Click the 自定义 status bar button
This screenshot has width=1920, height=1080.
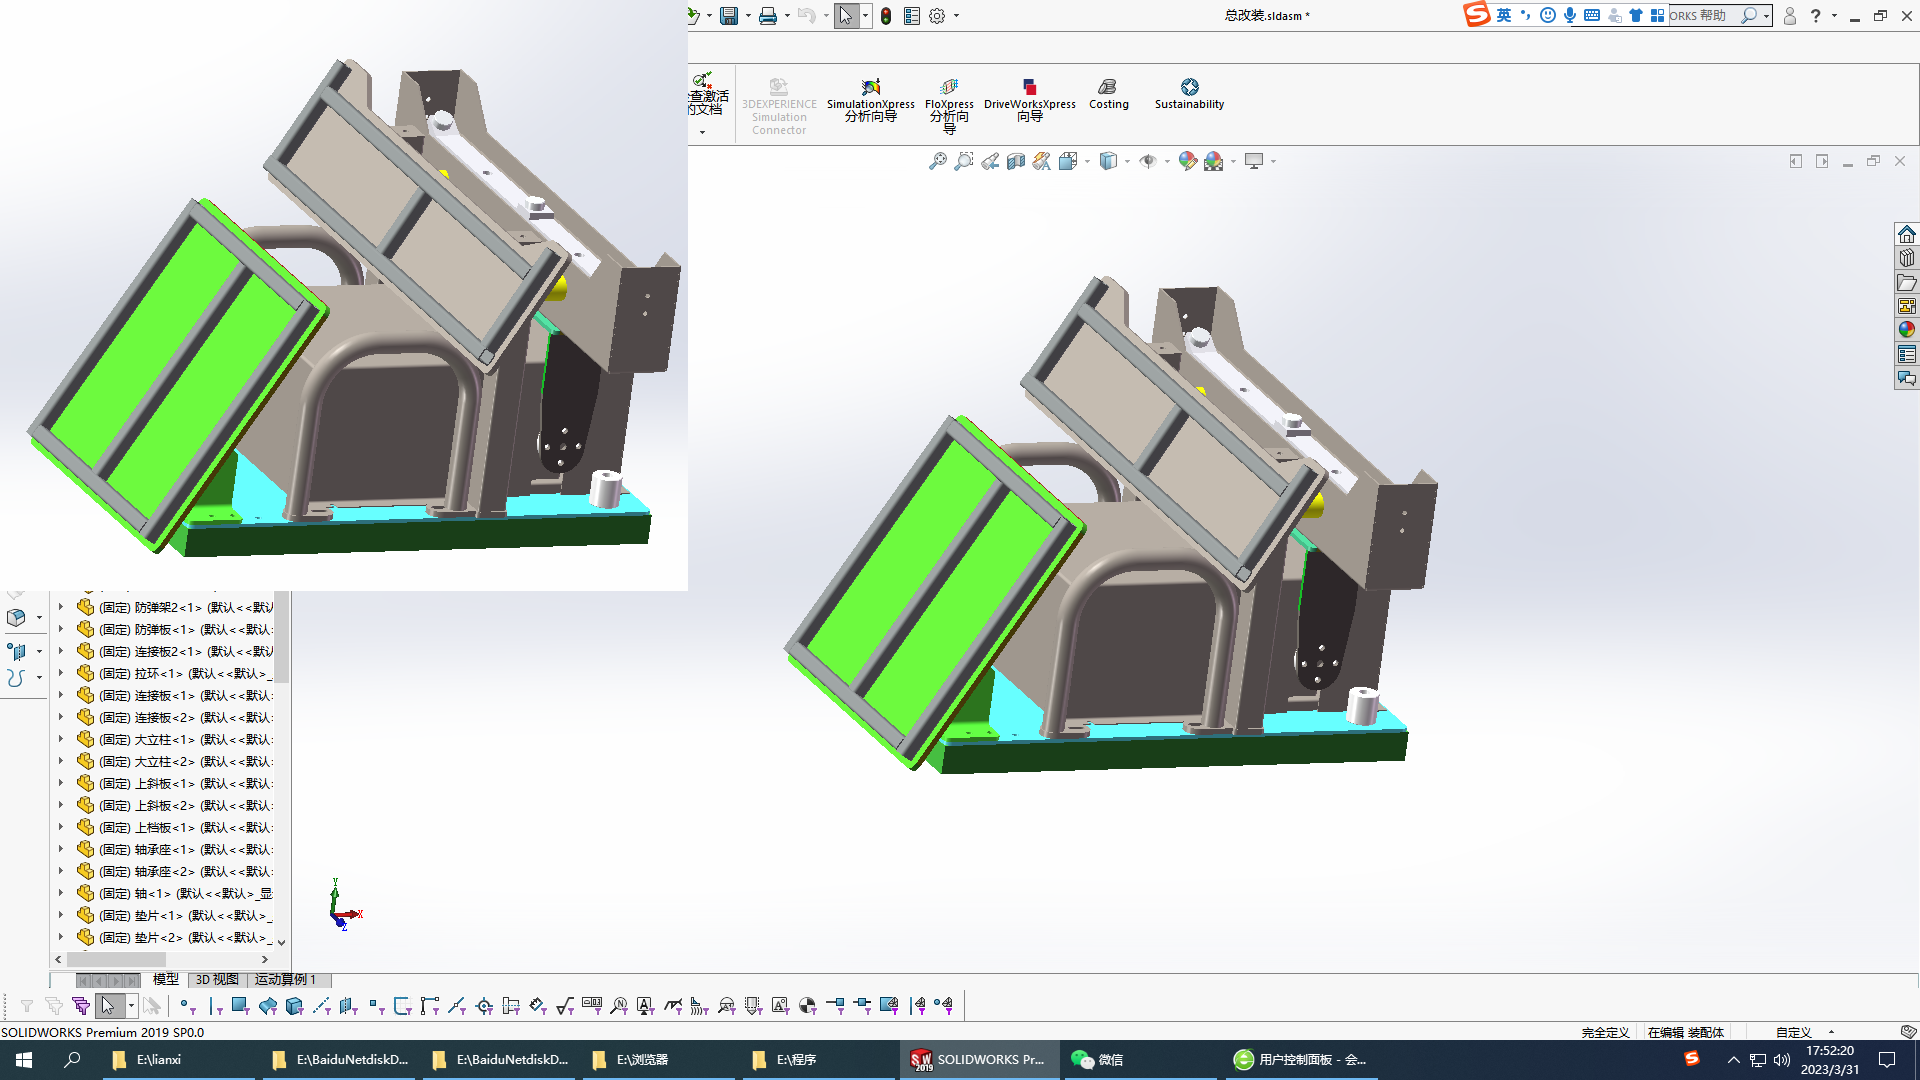[1793, 1032]
